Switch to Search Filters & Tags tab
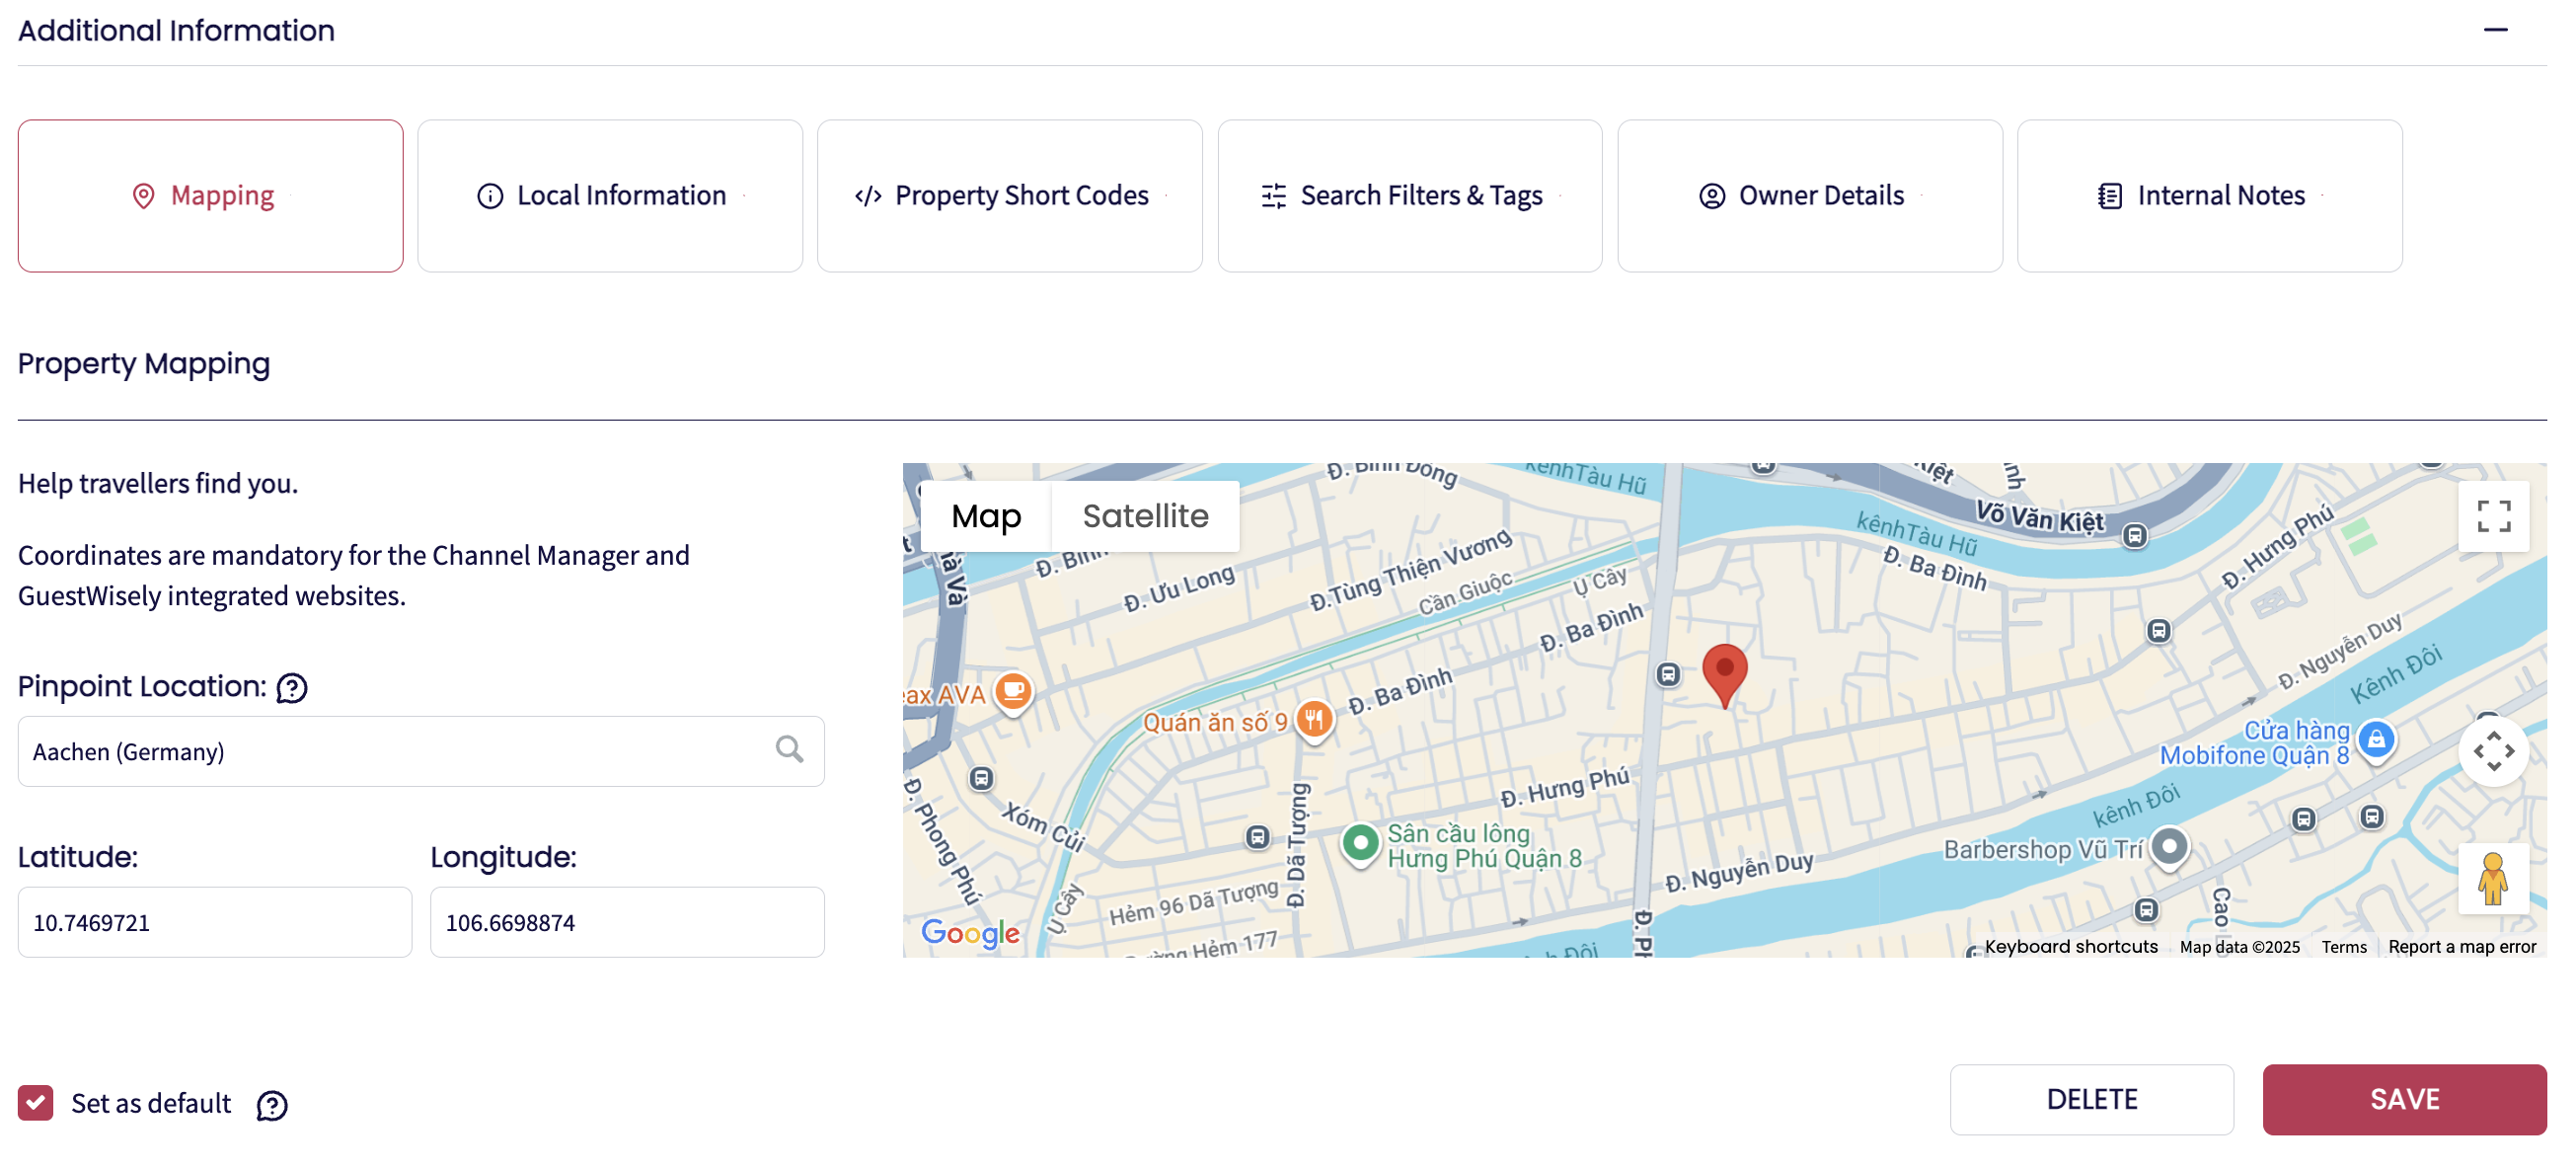 point(1409,196)
